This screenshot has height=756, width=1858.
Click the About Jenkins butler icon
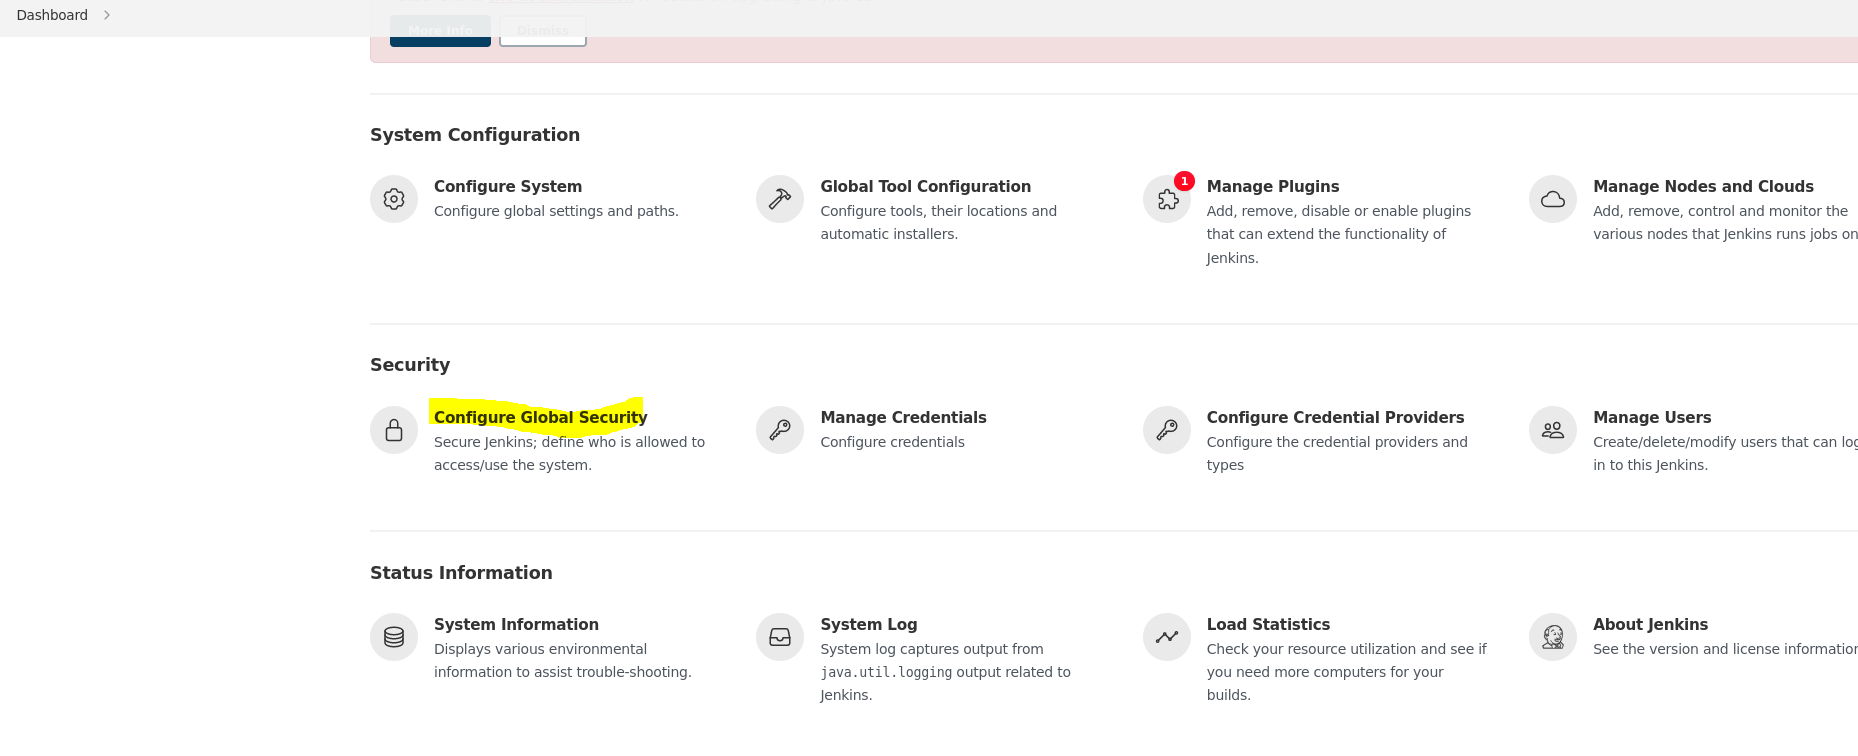(x=1553, y=637)
